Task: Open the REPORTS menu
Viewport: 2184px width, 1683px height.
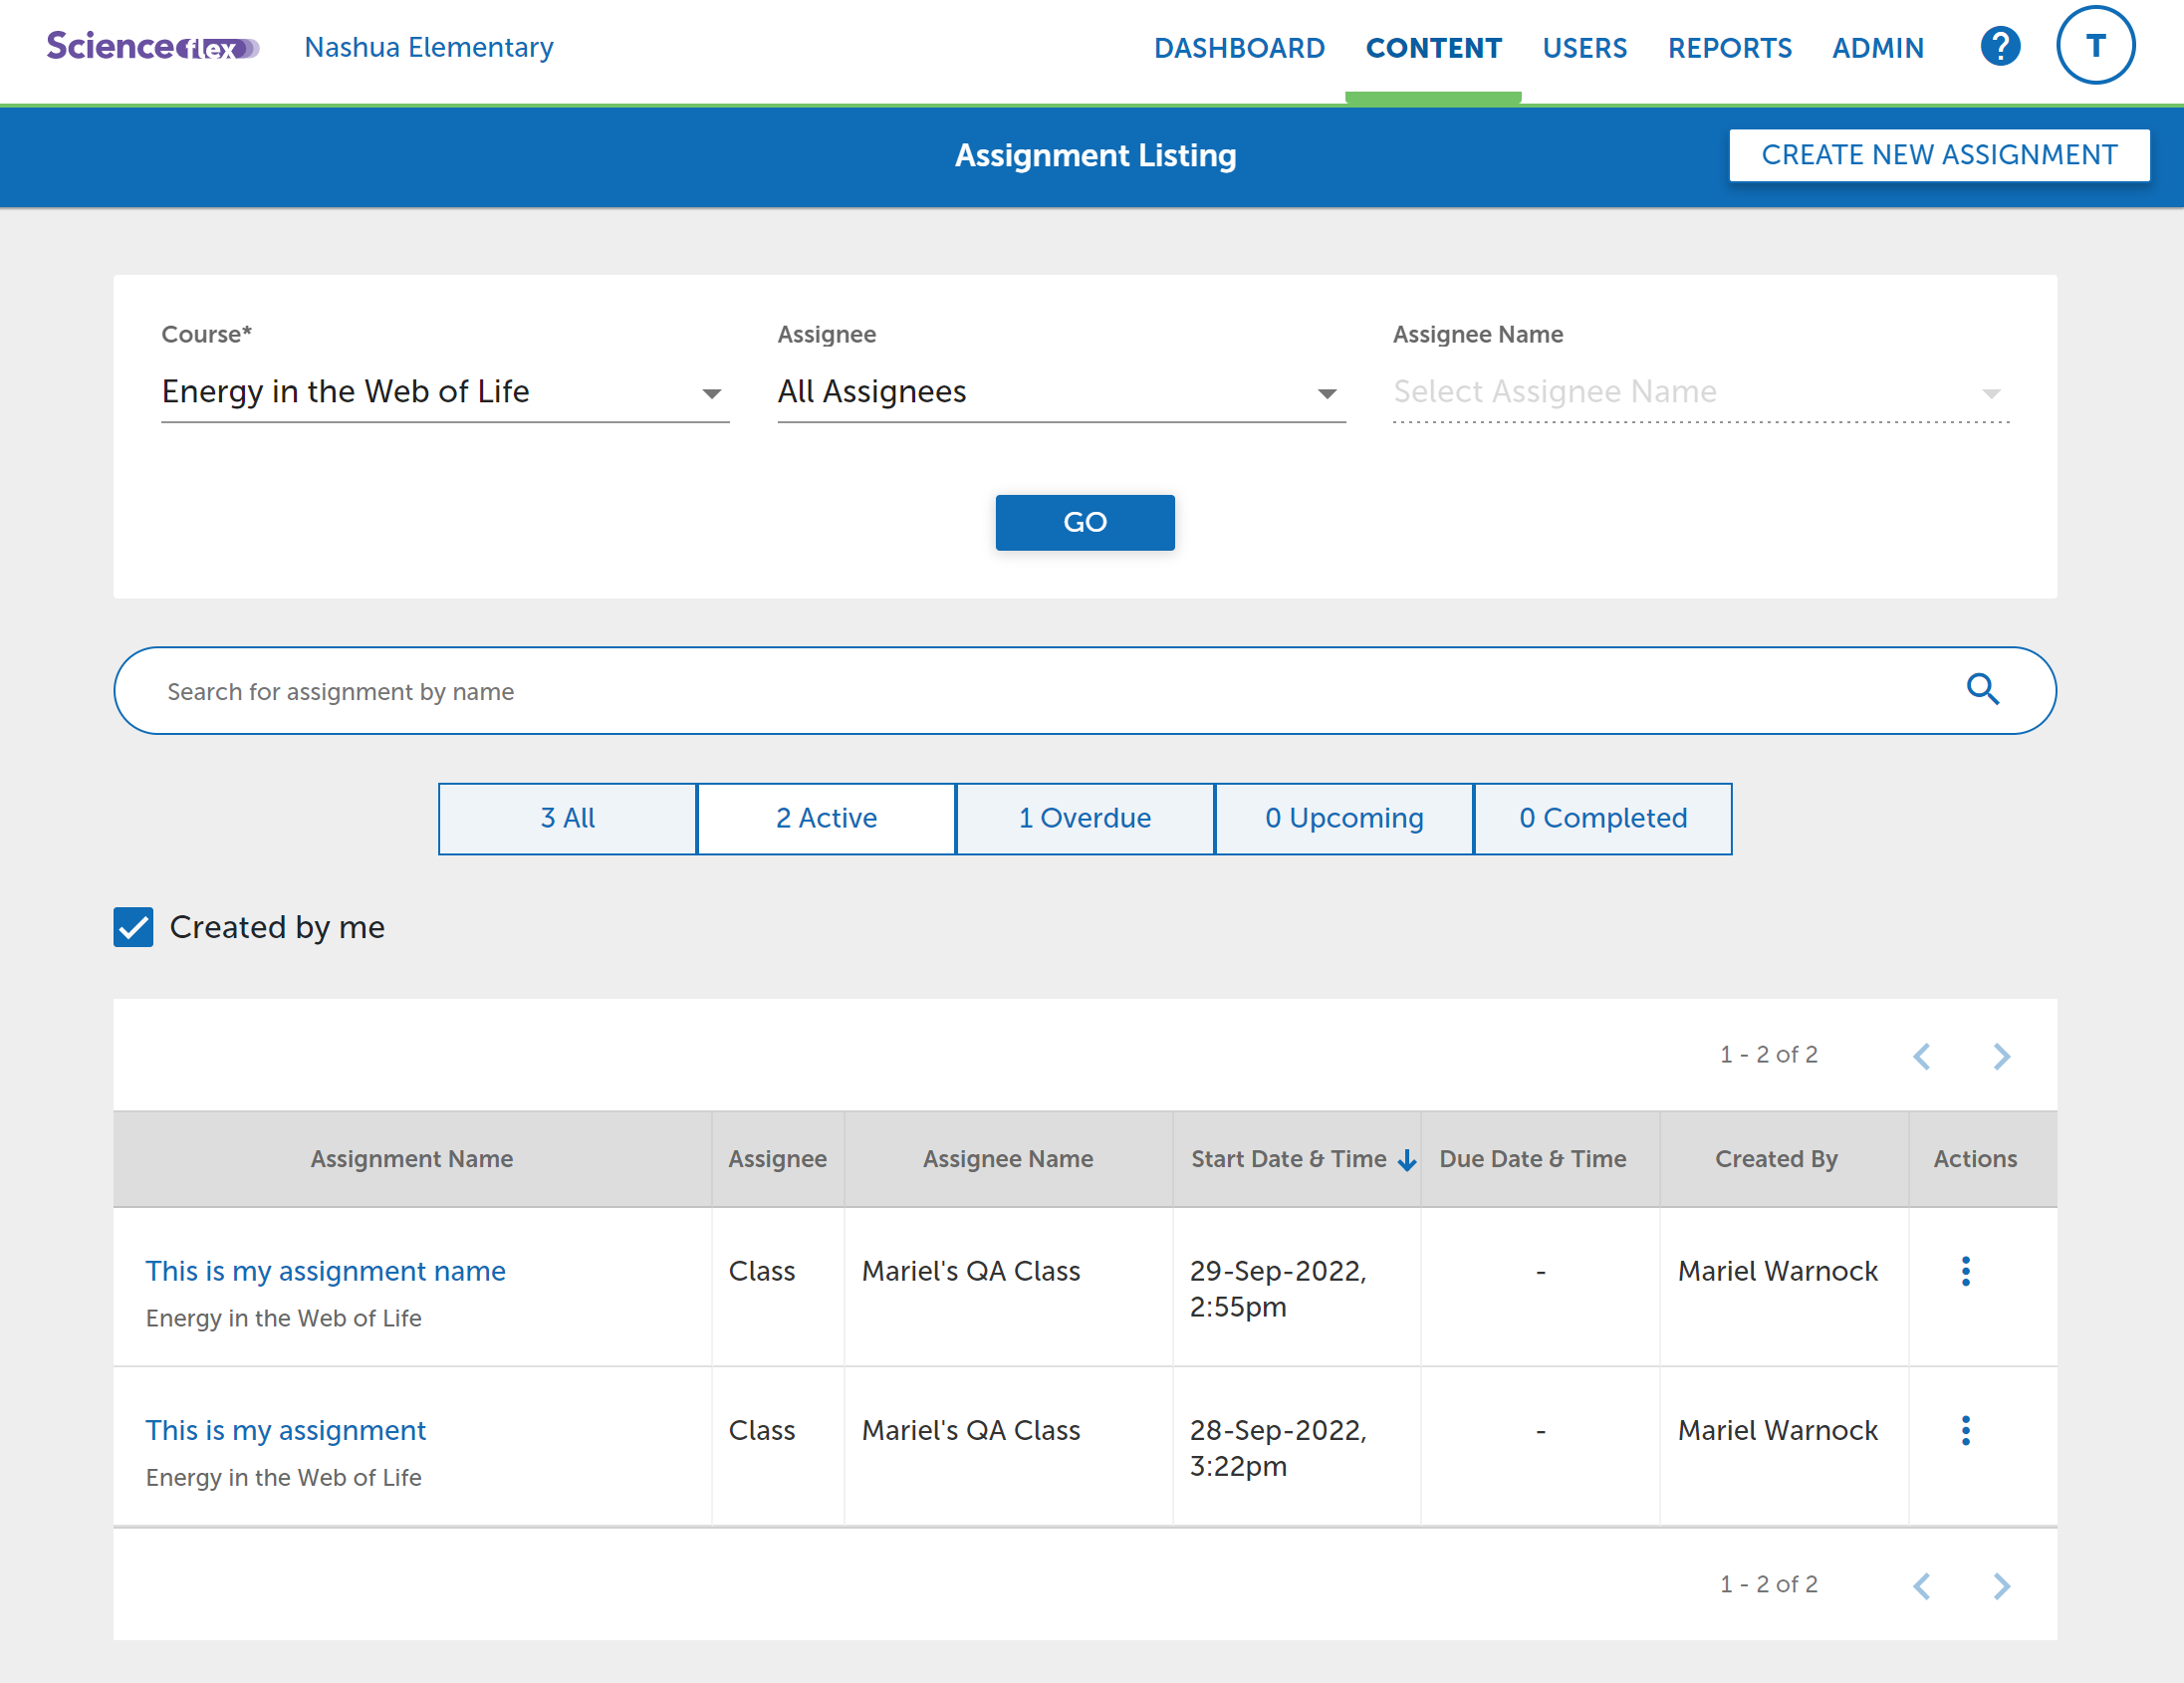Action: (1729, 48)
